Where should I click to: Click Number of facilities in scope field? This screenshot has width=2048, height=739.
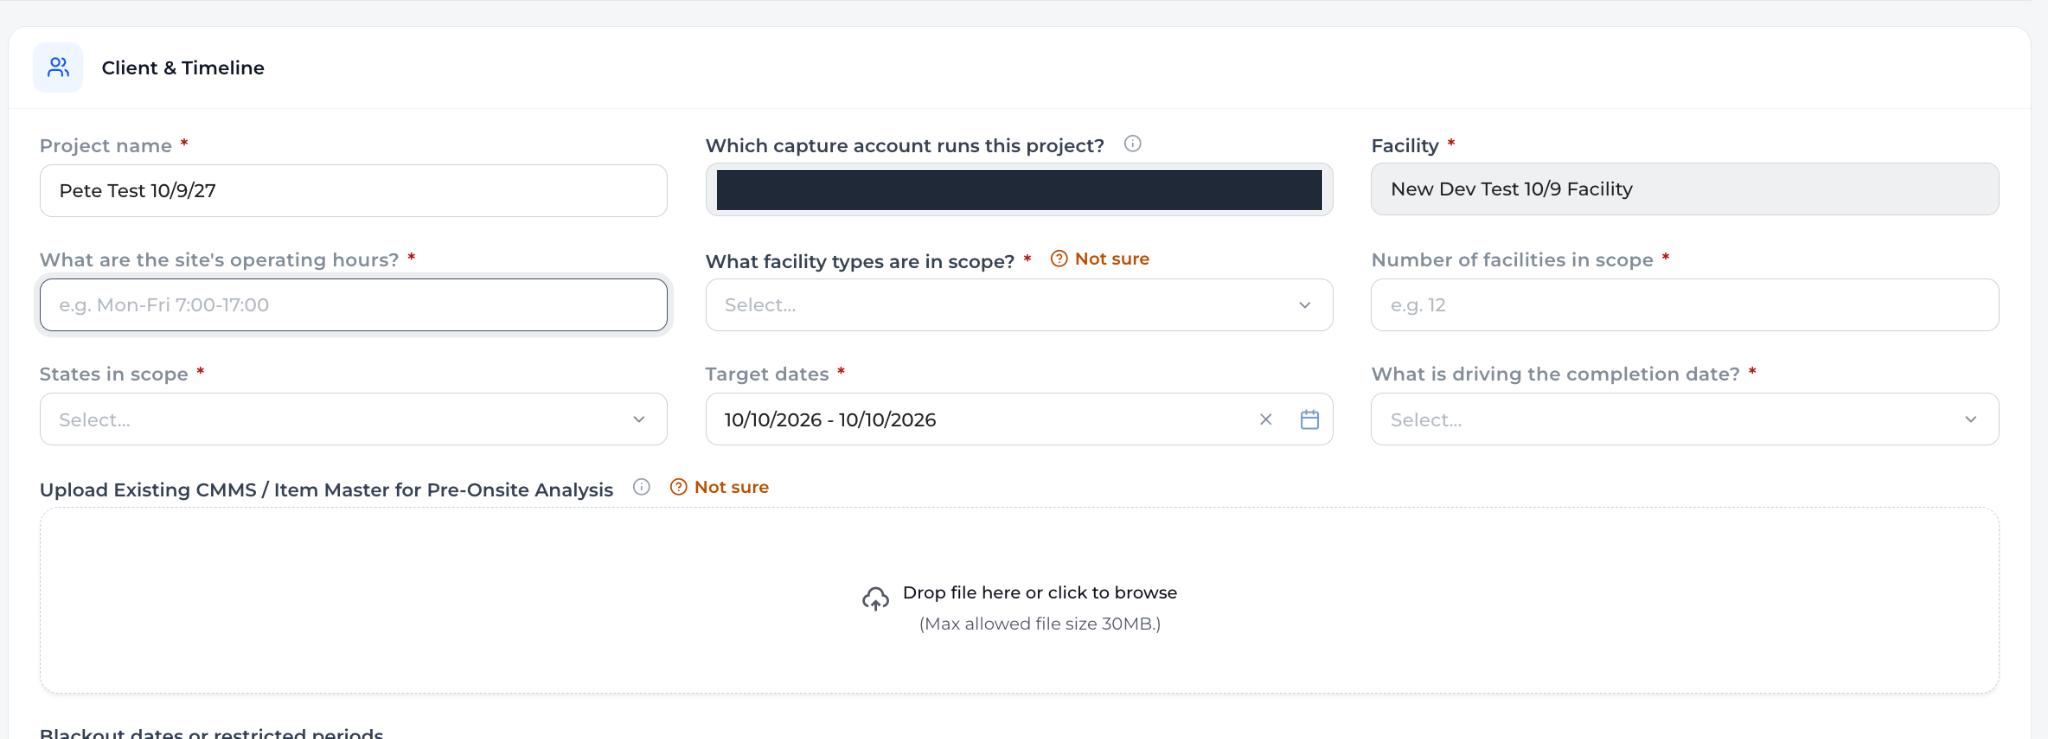point(1685,305)
